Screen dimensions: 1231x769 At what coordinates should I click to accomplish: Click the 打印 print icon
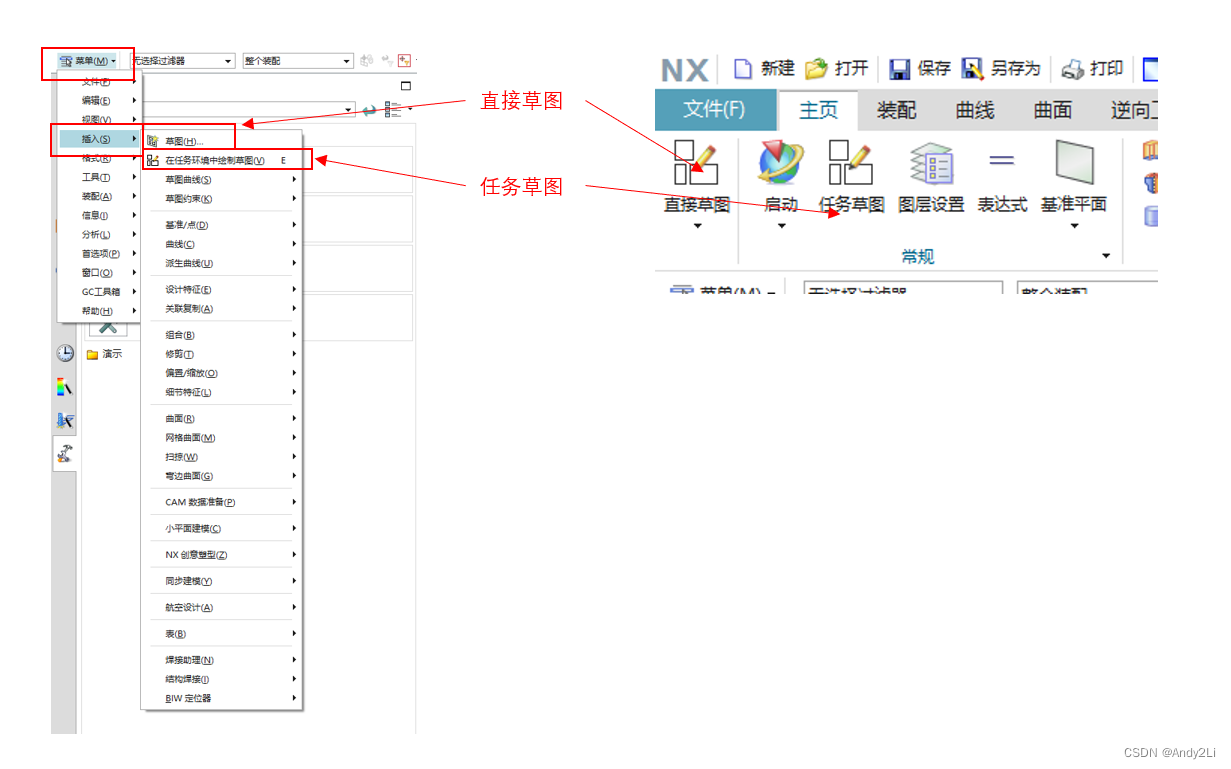[x=1072, y=69]
